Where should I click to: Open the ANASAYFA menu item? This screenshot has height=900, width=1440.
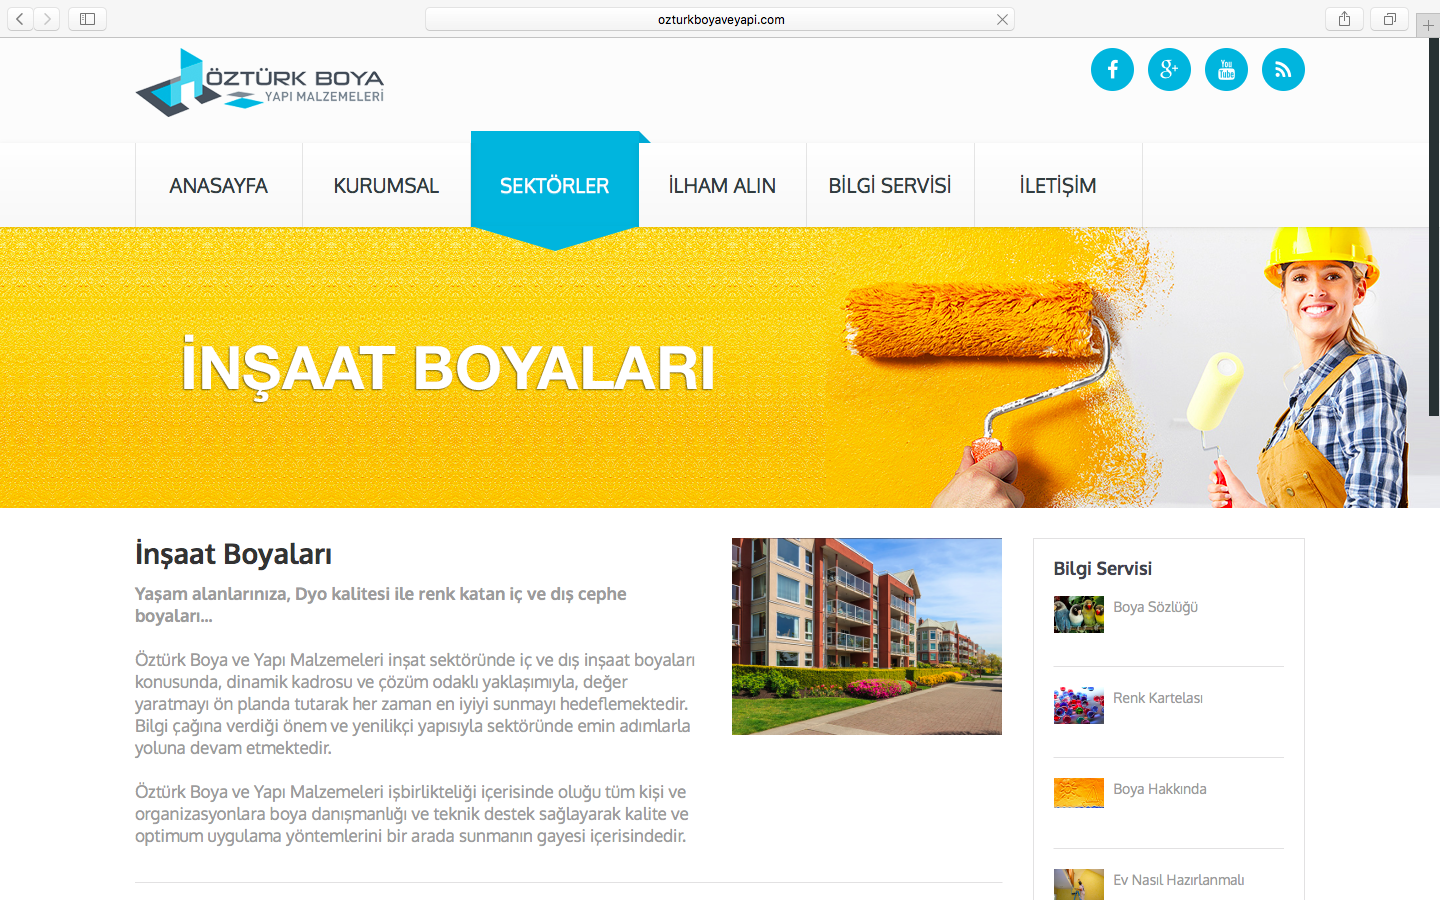pos(219,185)
